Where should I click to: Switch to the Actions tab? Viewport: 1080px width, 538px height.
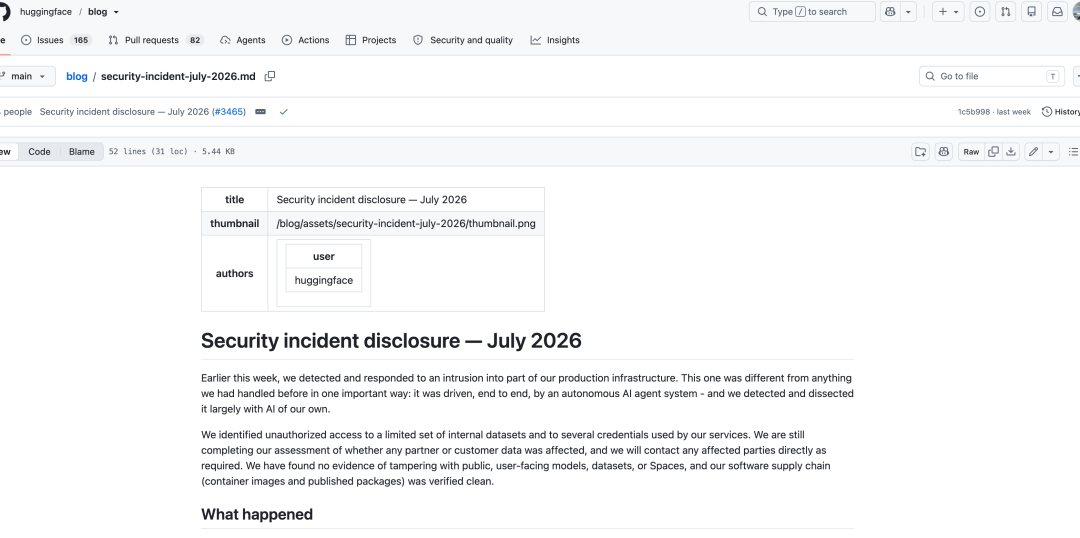pos(305,40)
